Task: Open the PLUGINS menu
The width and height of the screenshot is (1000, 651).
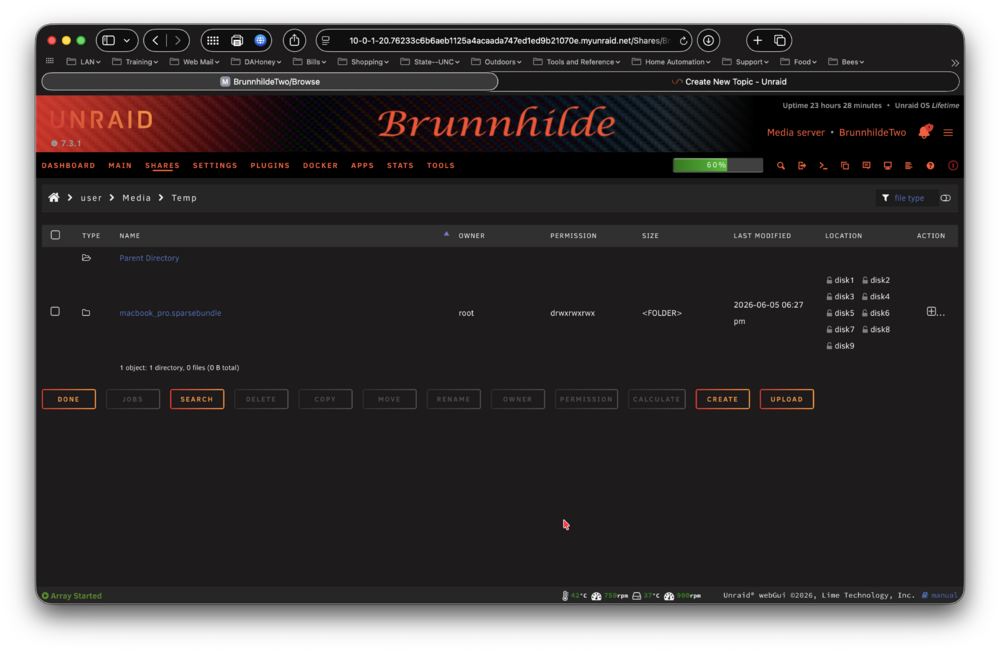Action: click(x=270, y=166)
